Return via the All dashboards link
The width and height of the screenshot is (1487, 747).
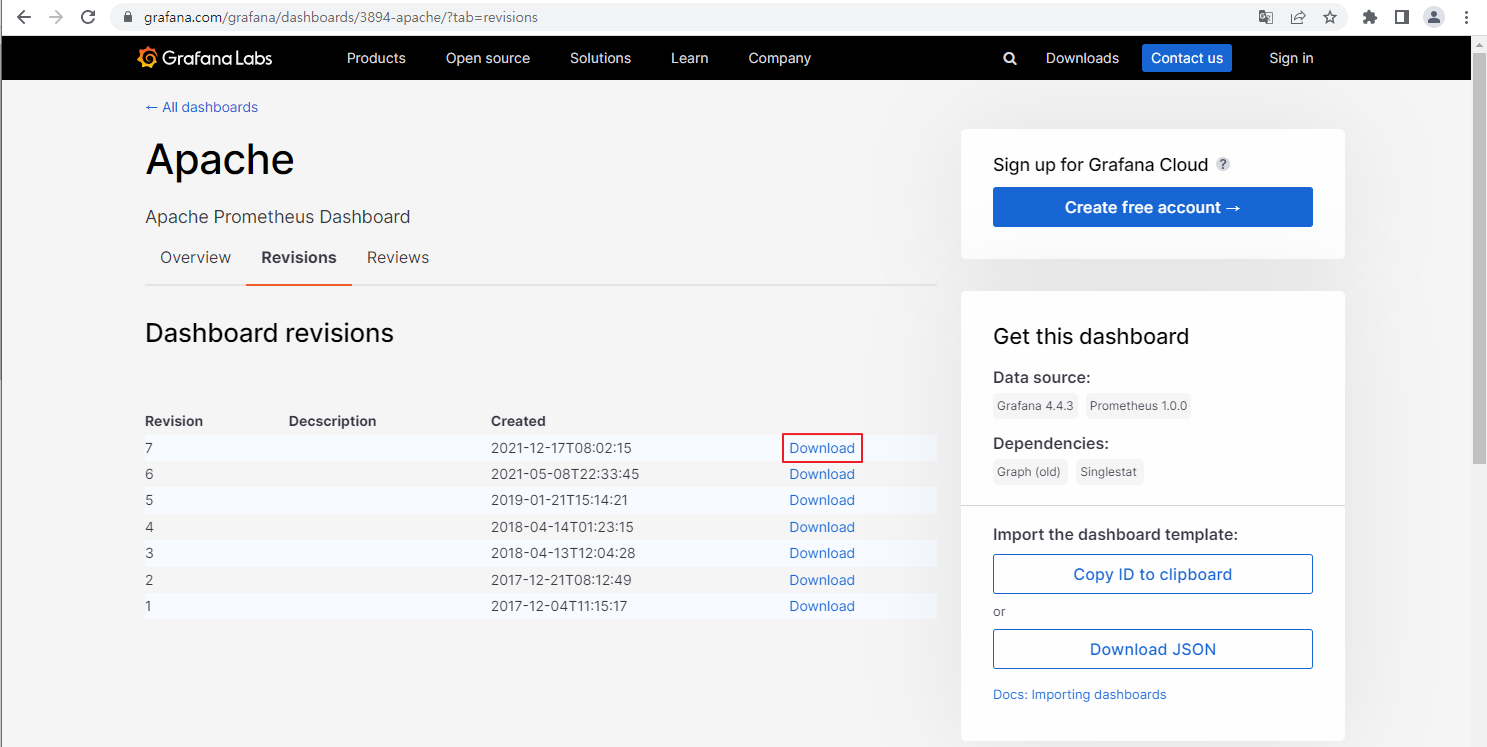[x=201, y=107]
